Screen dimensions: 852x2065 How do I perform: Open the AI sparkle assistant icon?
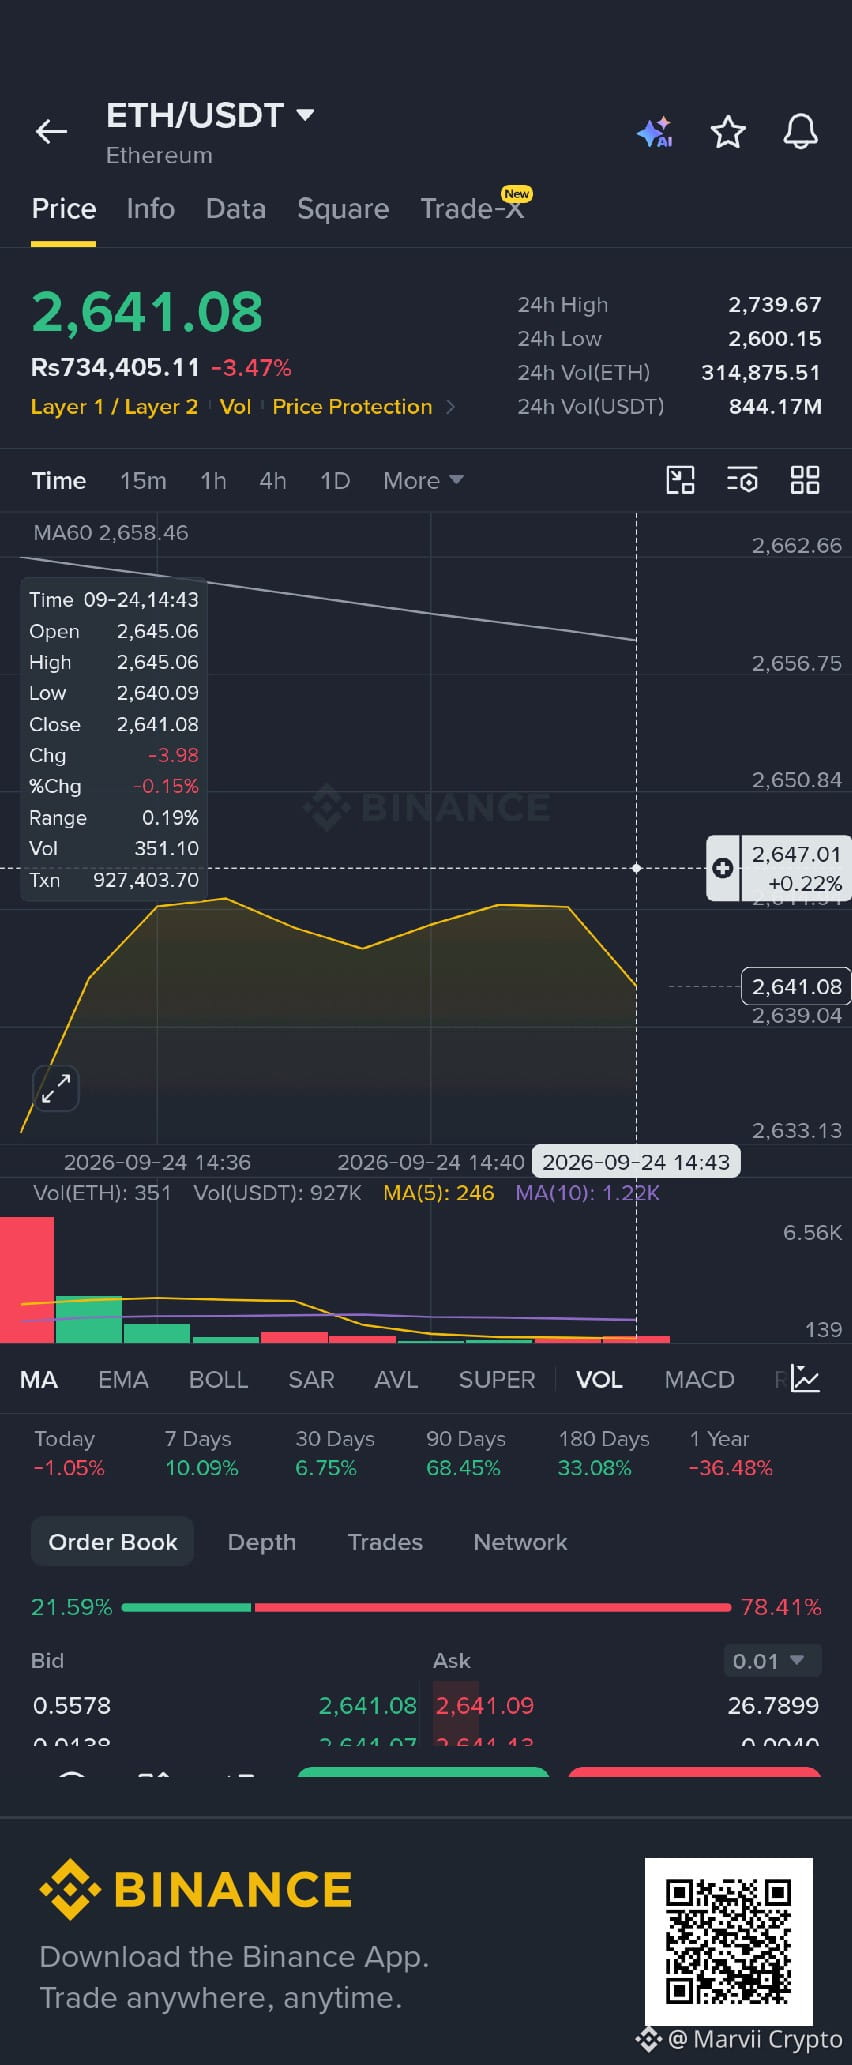(655, 132)
